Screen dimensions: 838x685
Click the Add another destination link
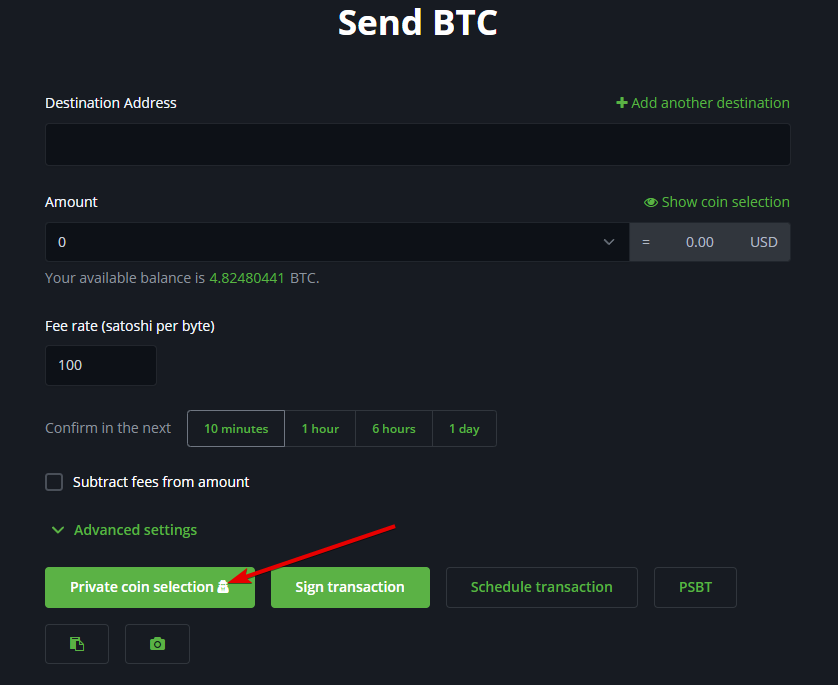(703, 103)
